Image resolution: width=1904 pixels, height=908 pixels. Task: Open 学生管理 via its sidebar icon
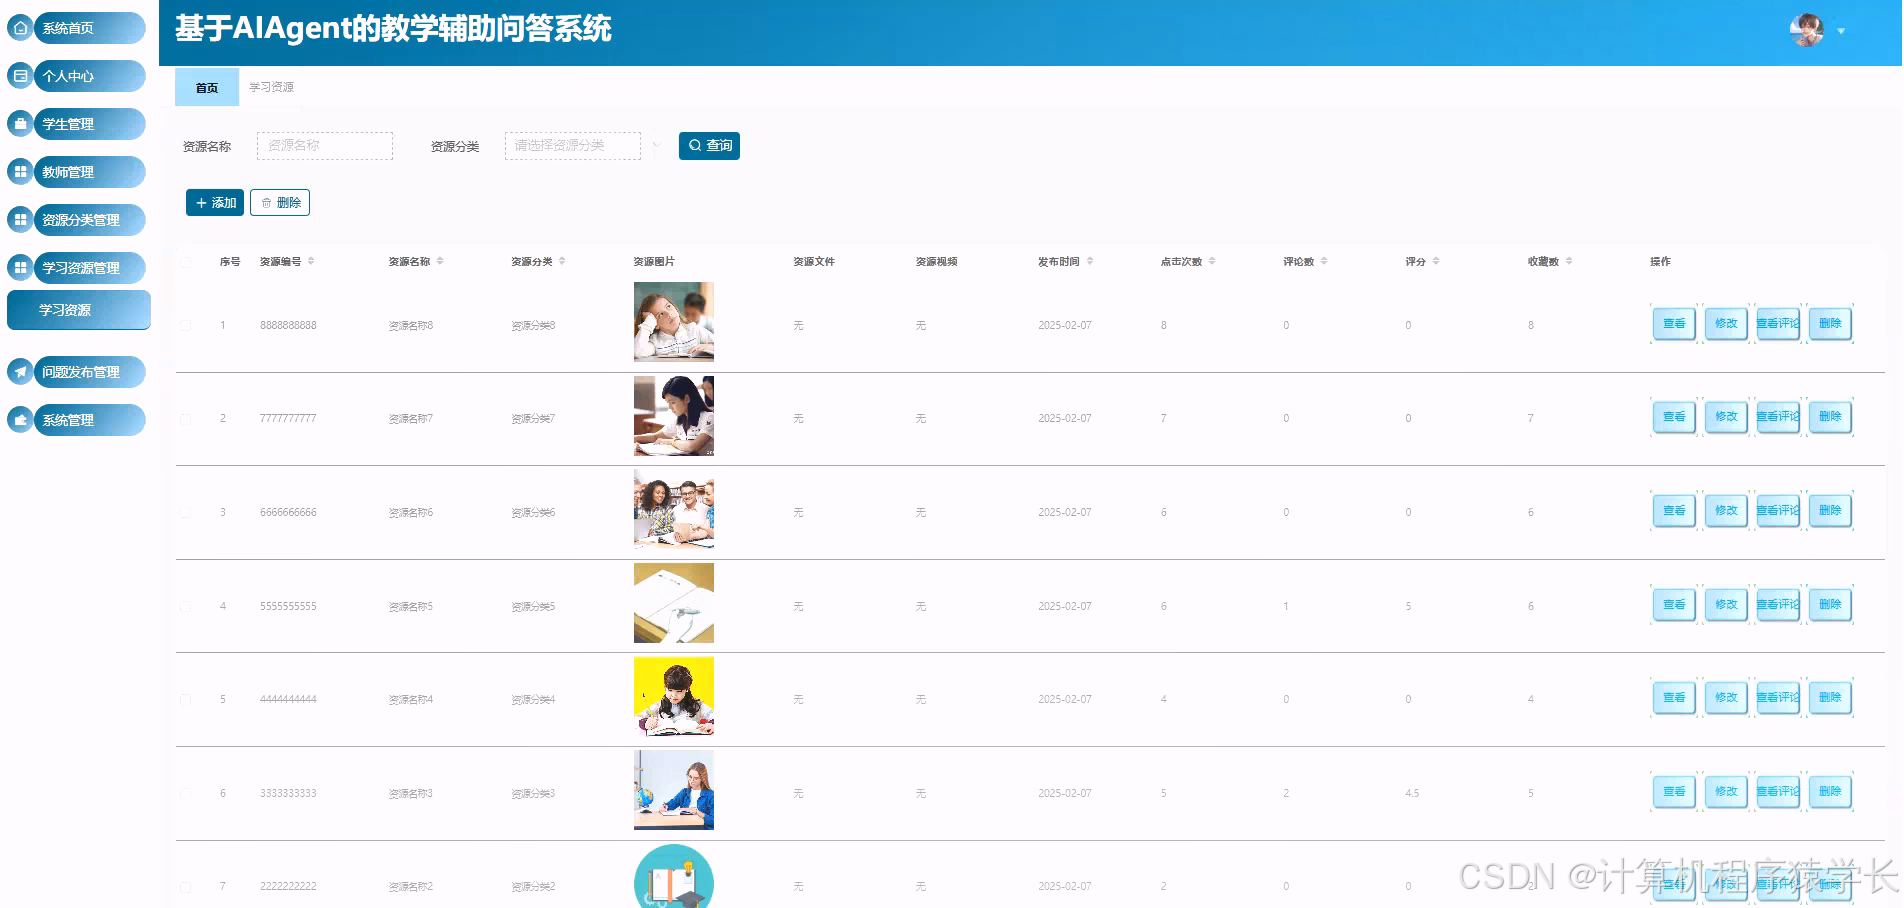coord(20,124)
